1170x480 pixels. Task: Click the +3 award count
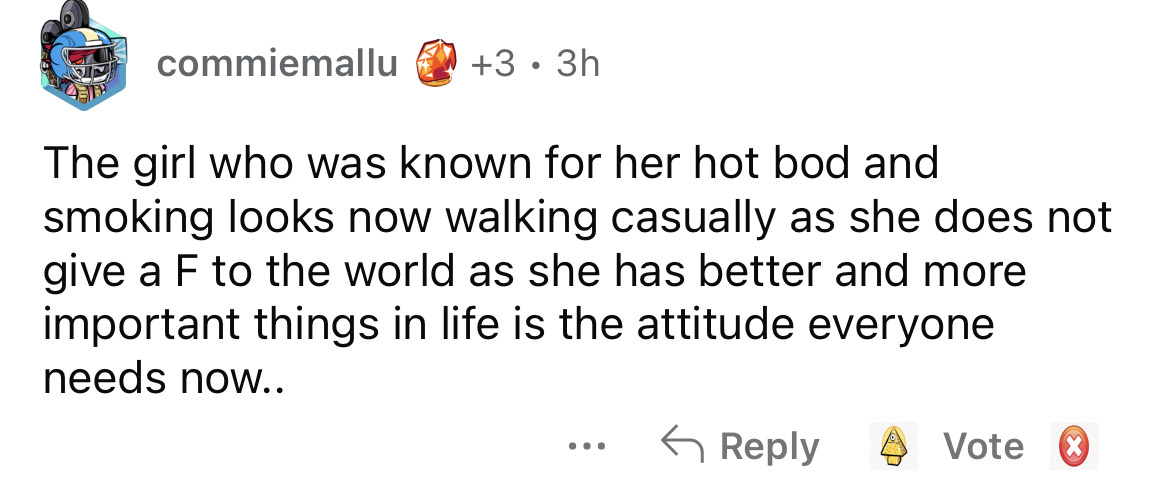click(496, 65)
